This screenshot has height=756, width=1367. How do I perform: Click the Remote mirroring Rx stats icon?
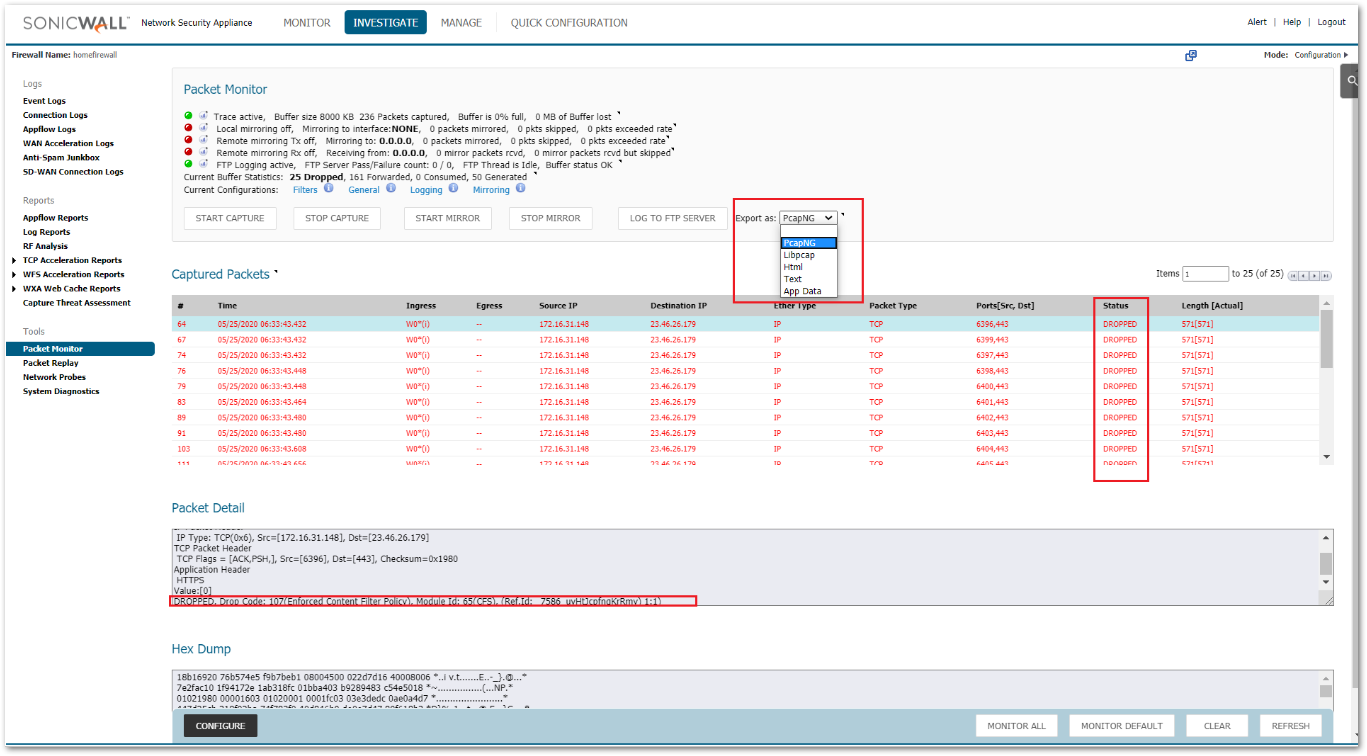[x=204, y=152]
